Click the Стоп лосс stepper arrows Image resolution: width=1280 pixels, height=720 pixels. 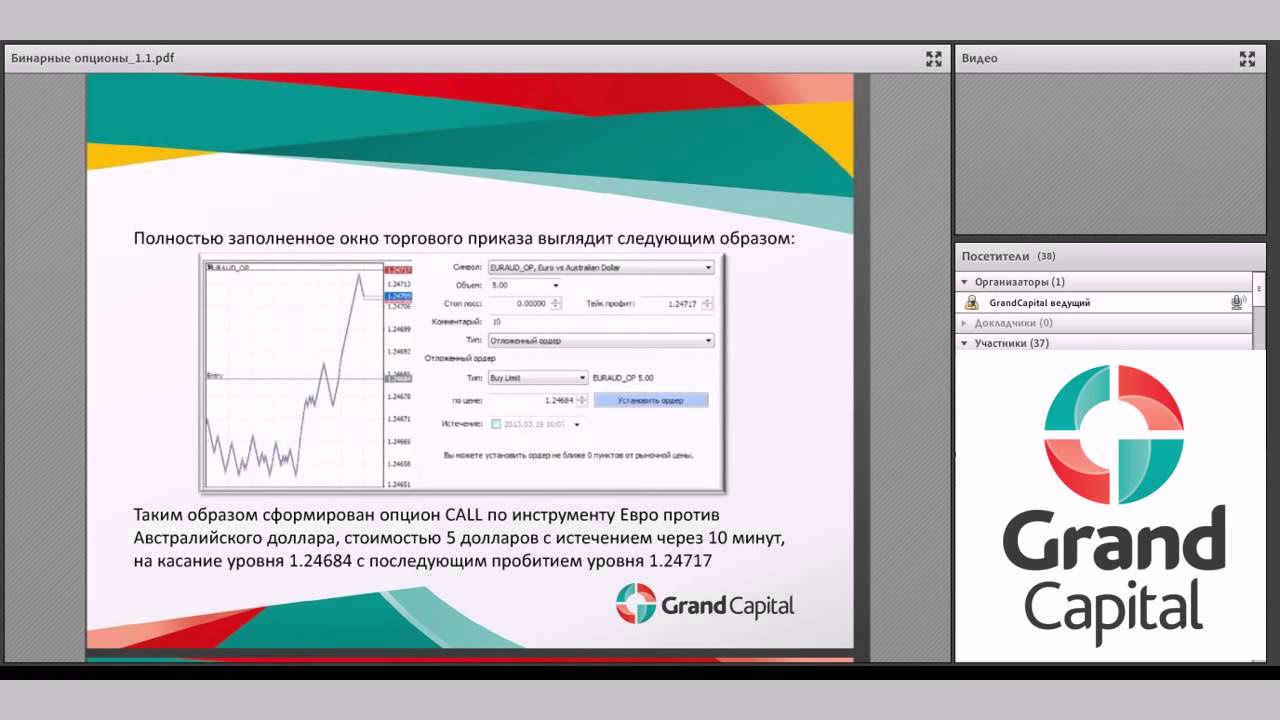[x=556, y=303]
